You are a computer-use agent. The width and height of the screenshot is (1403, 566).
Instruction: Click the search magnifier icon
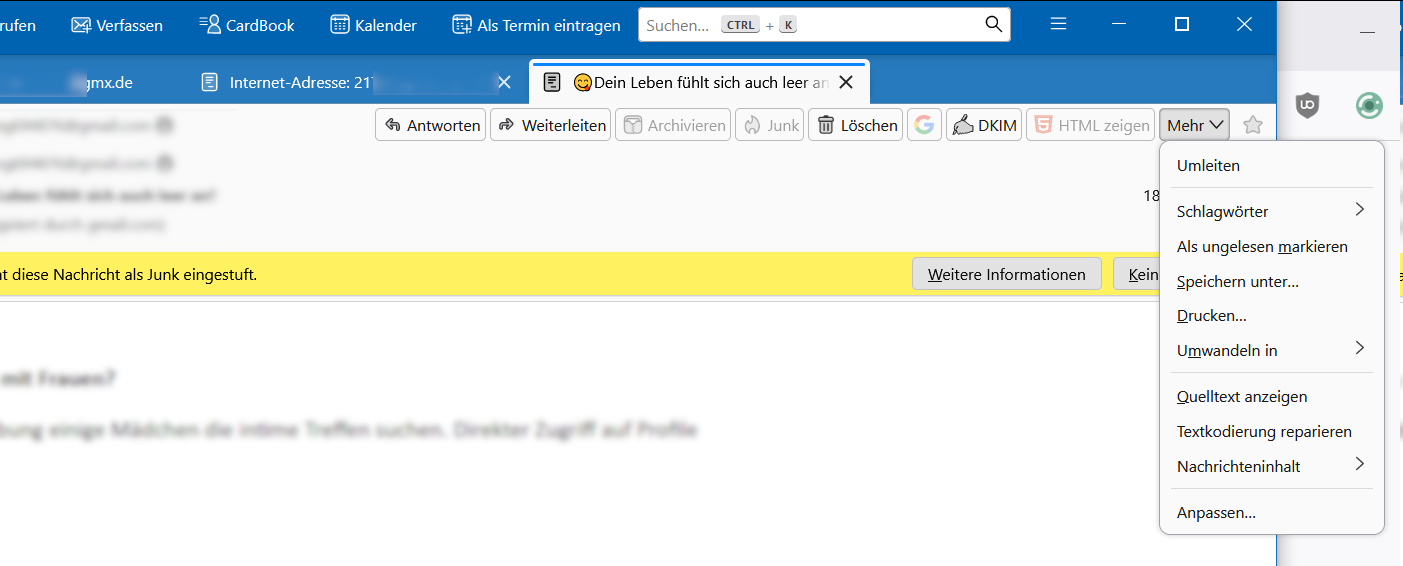(993, 25)
